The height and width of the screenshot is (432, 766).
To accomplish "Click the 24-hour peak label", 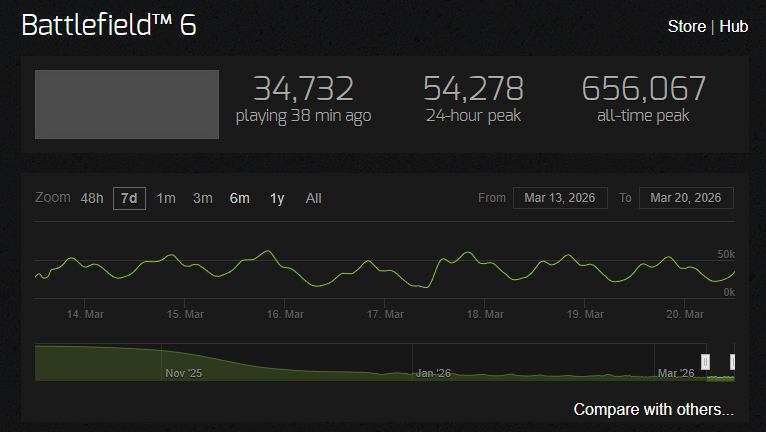I will (473, 115).
